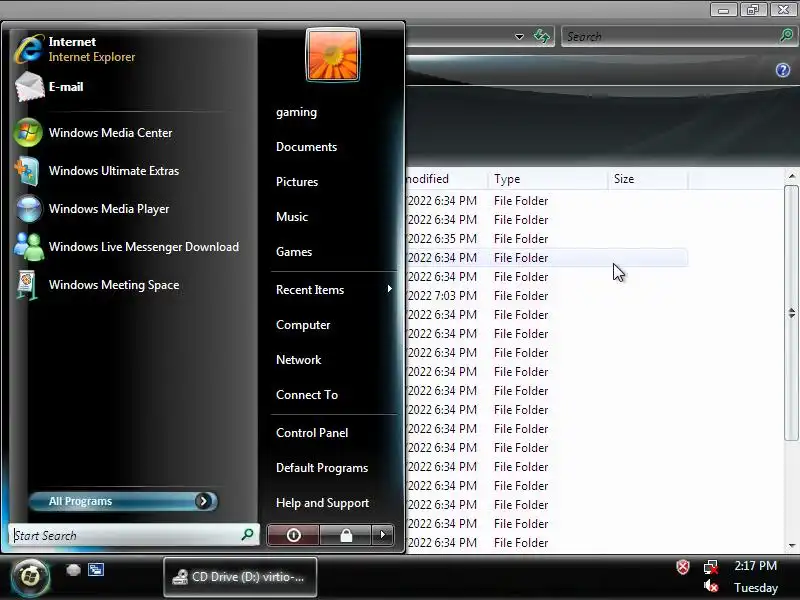The height and width of the screenshot is (600, 800).
Task: Open the CD Drive (D:) taskbar button
Action: coord(240,577)
